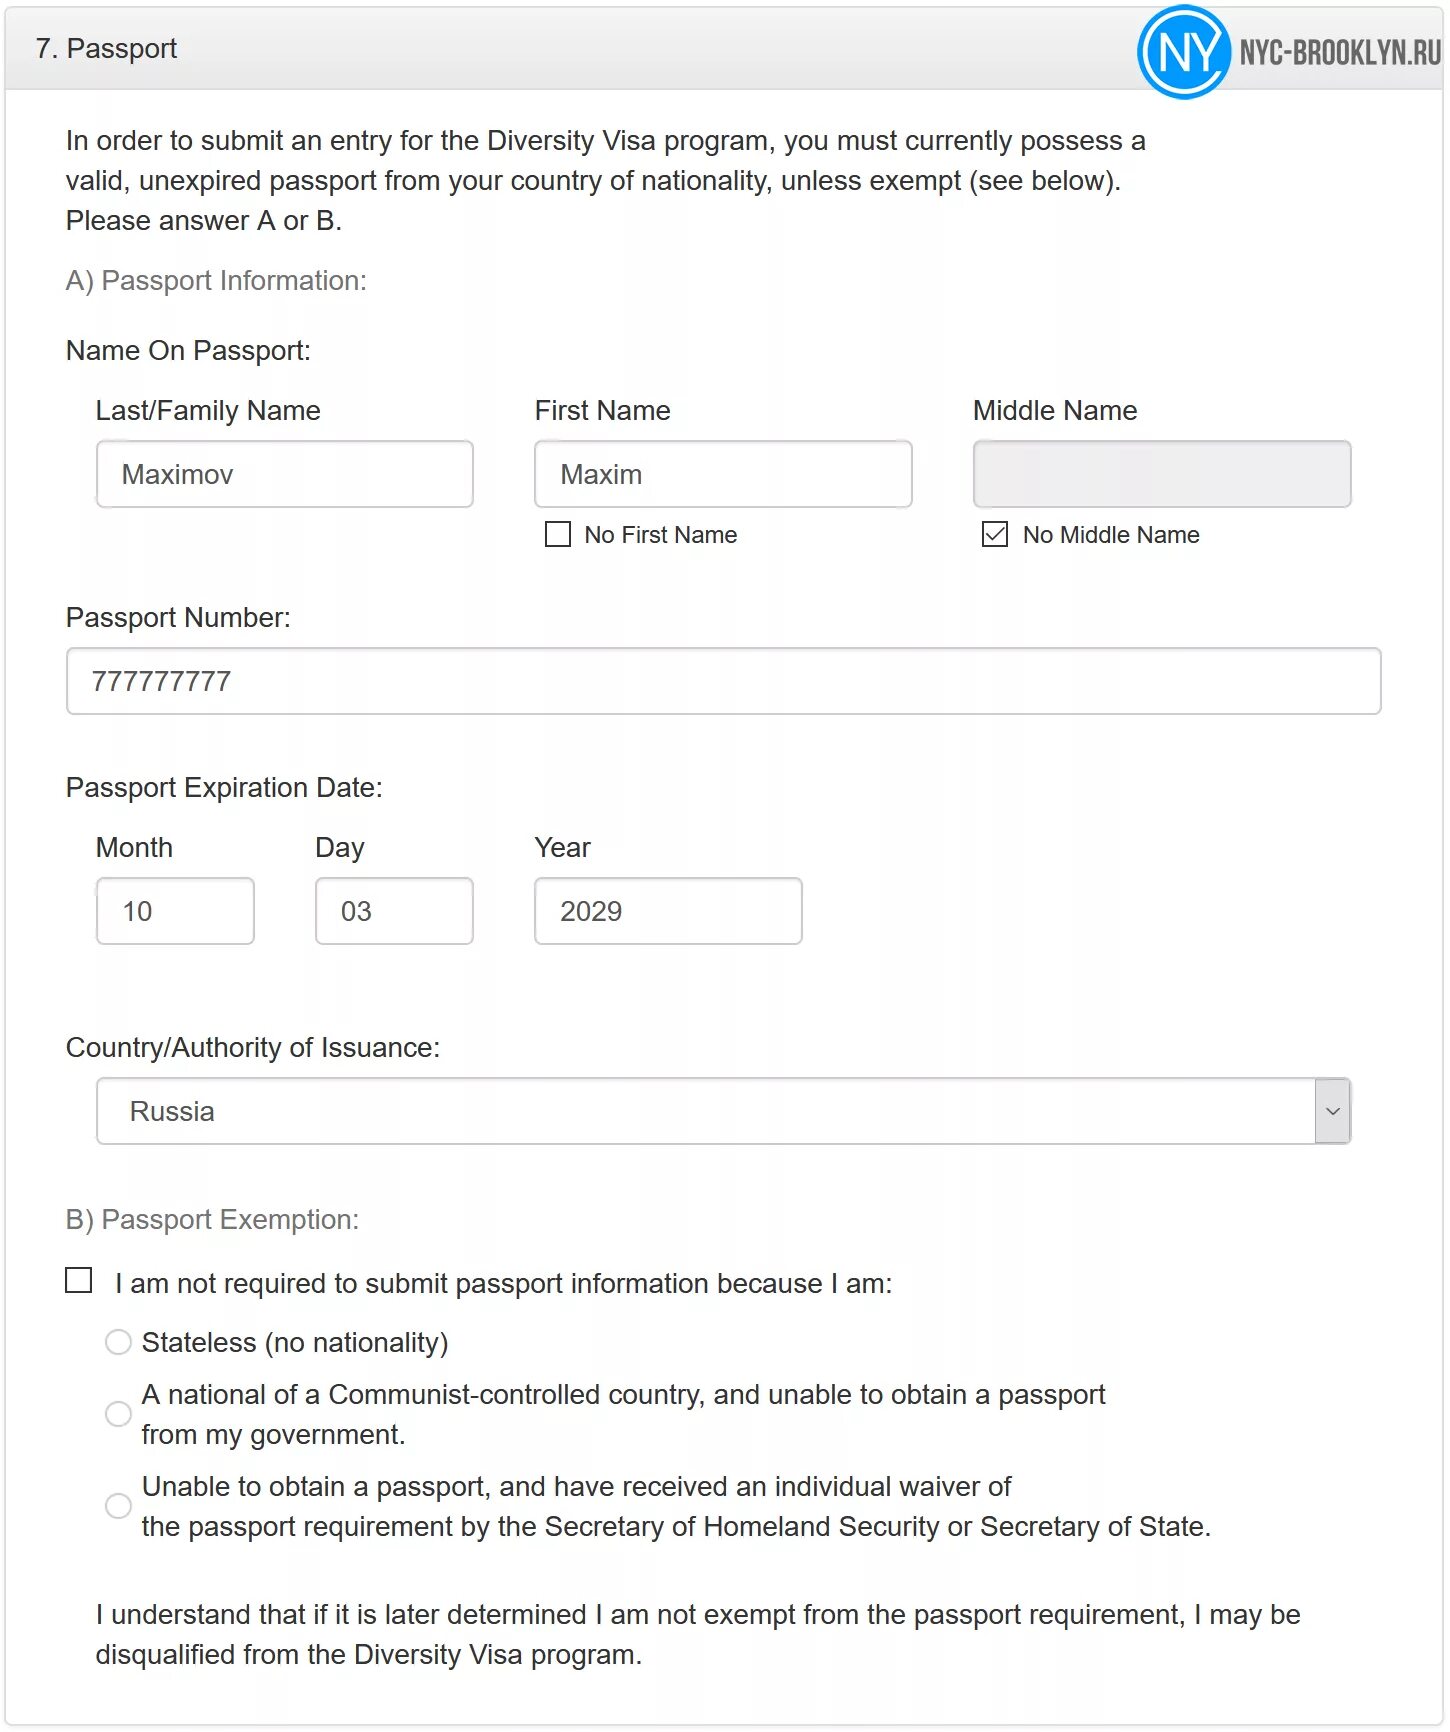Screen dimensions: 1450x1732
Task: Select the expiration Day field
Action: coord(394,911)
